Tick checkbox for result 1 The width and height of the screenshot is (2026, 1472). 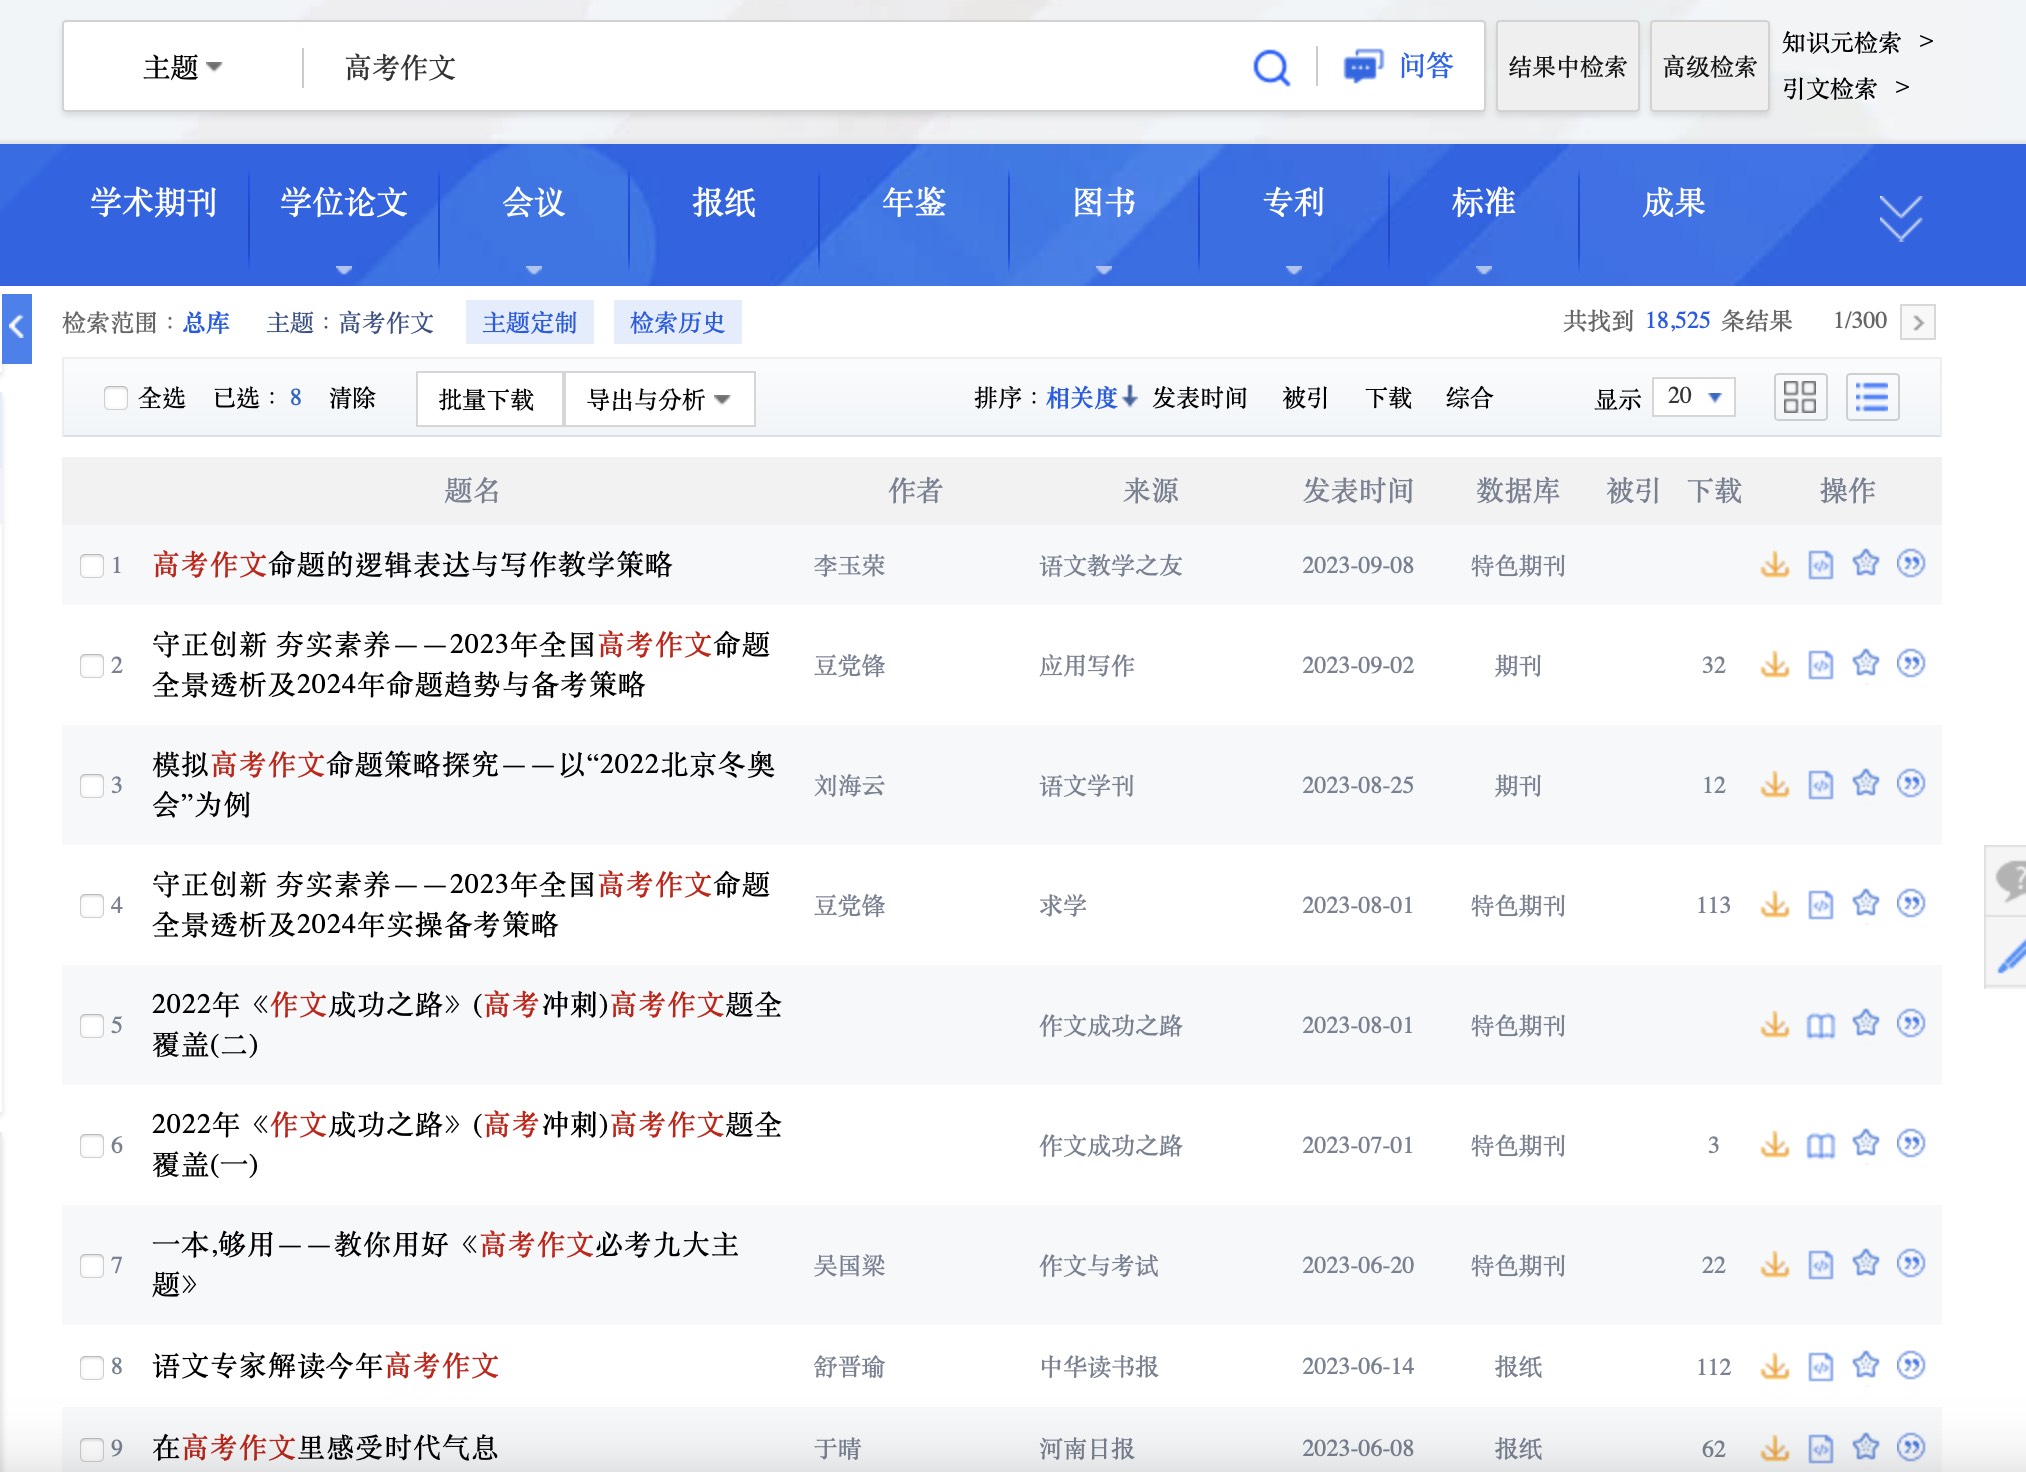click(x=92, y=566)
